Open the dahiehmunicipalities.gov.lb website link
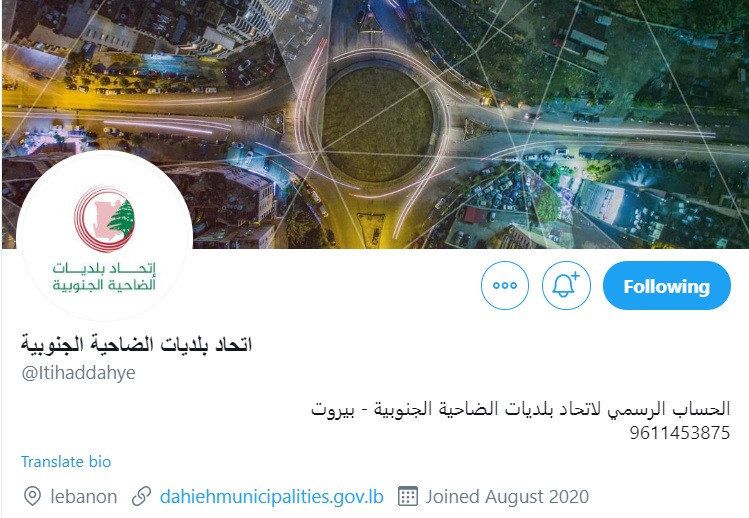The height and width of the screenshot is (518, 749). (x=271, y=496)
